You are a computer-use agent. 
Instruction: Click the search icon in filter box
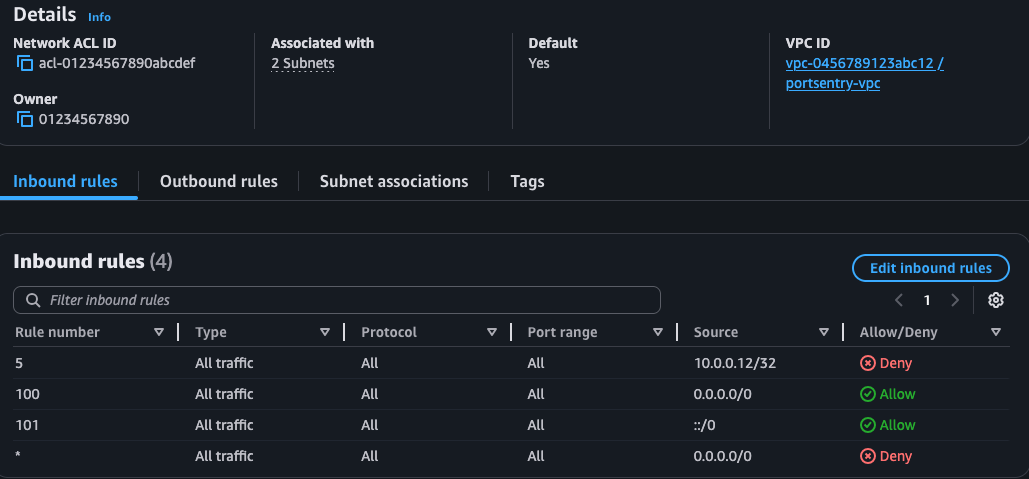[33, 300]
